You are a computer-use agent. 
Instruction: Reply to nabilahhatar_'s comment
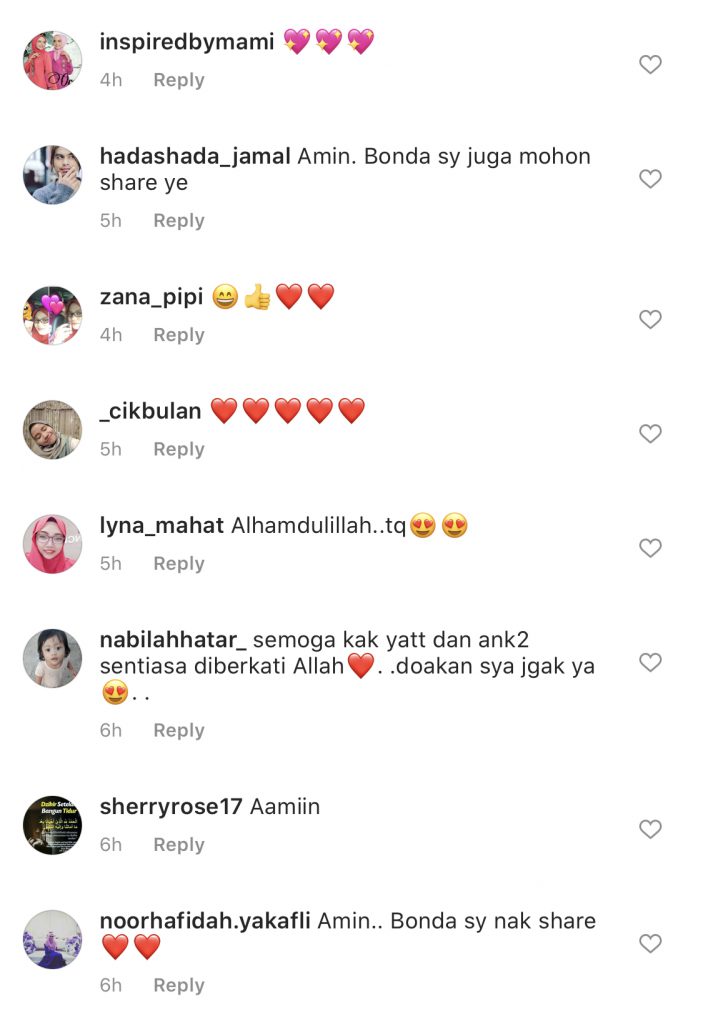(x=178, y=731)
